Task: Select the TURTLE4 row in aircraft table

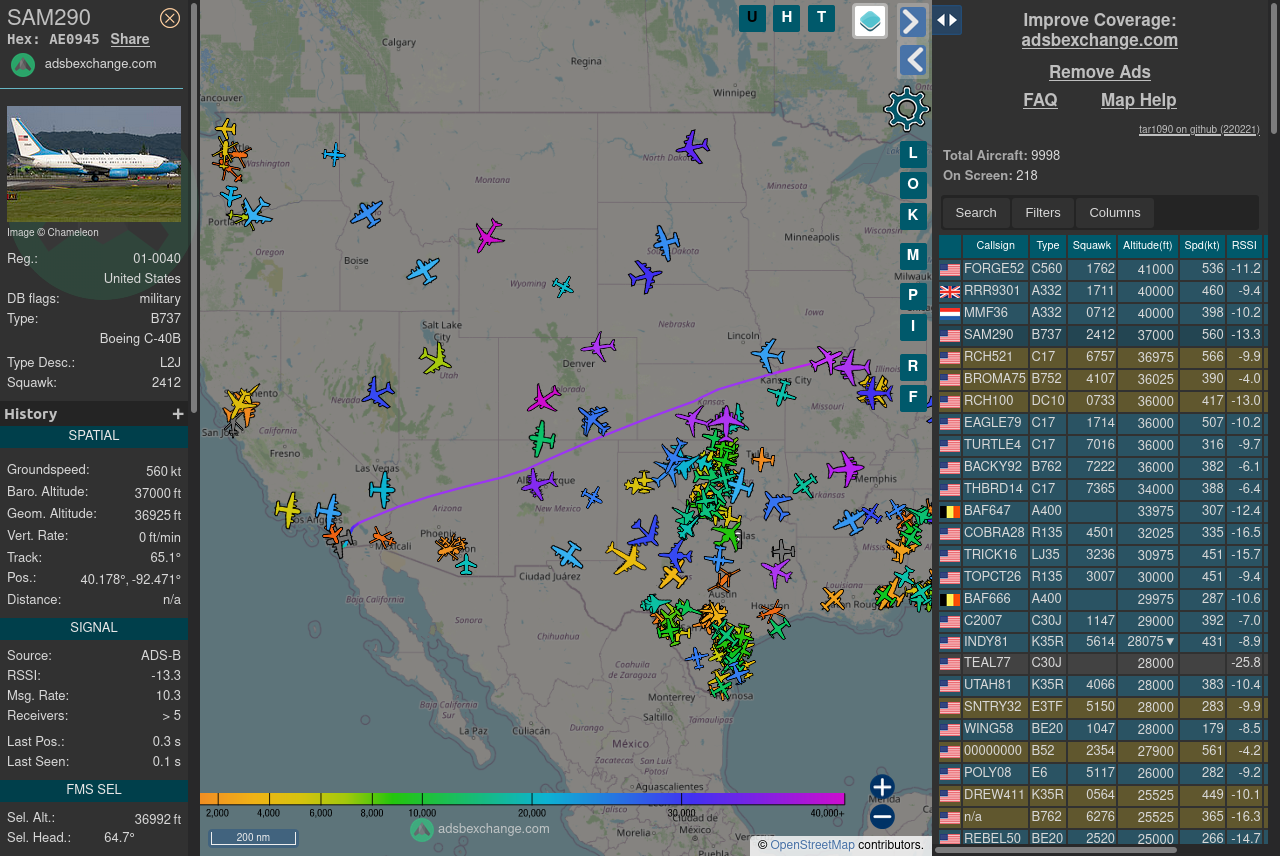Action: click(1102, 445)
